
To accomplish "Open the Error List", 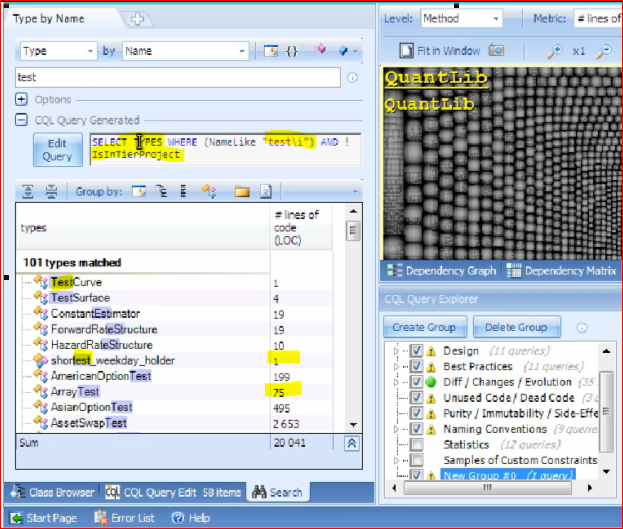I will pos(124,518).
